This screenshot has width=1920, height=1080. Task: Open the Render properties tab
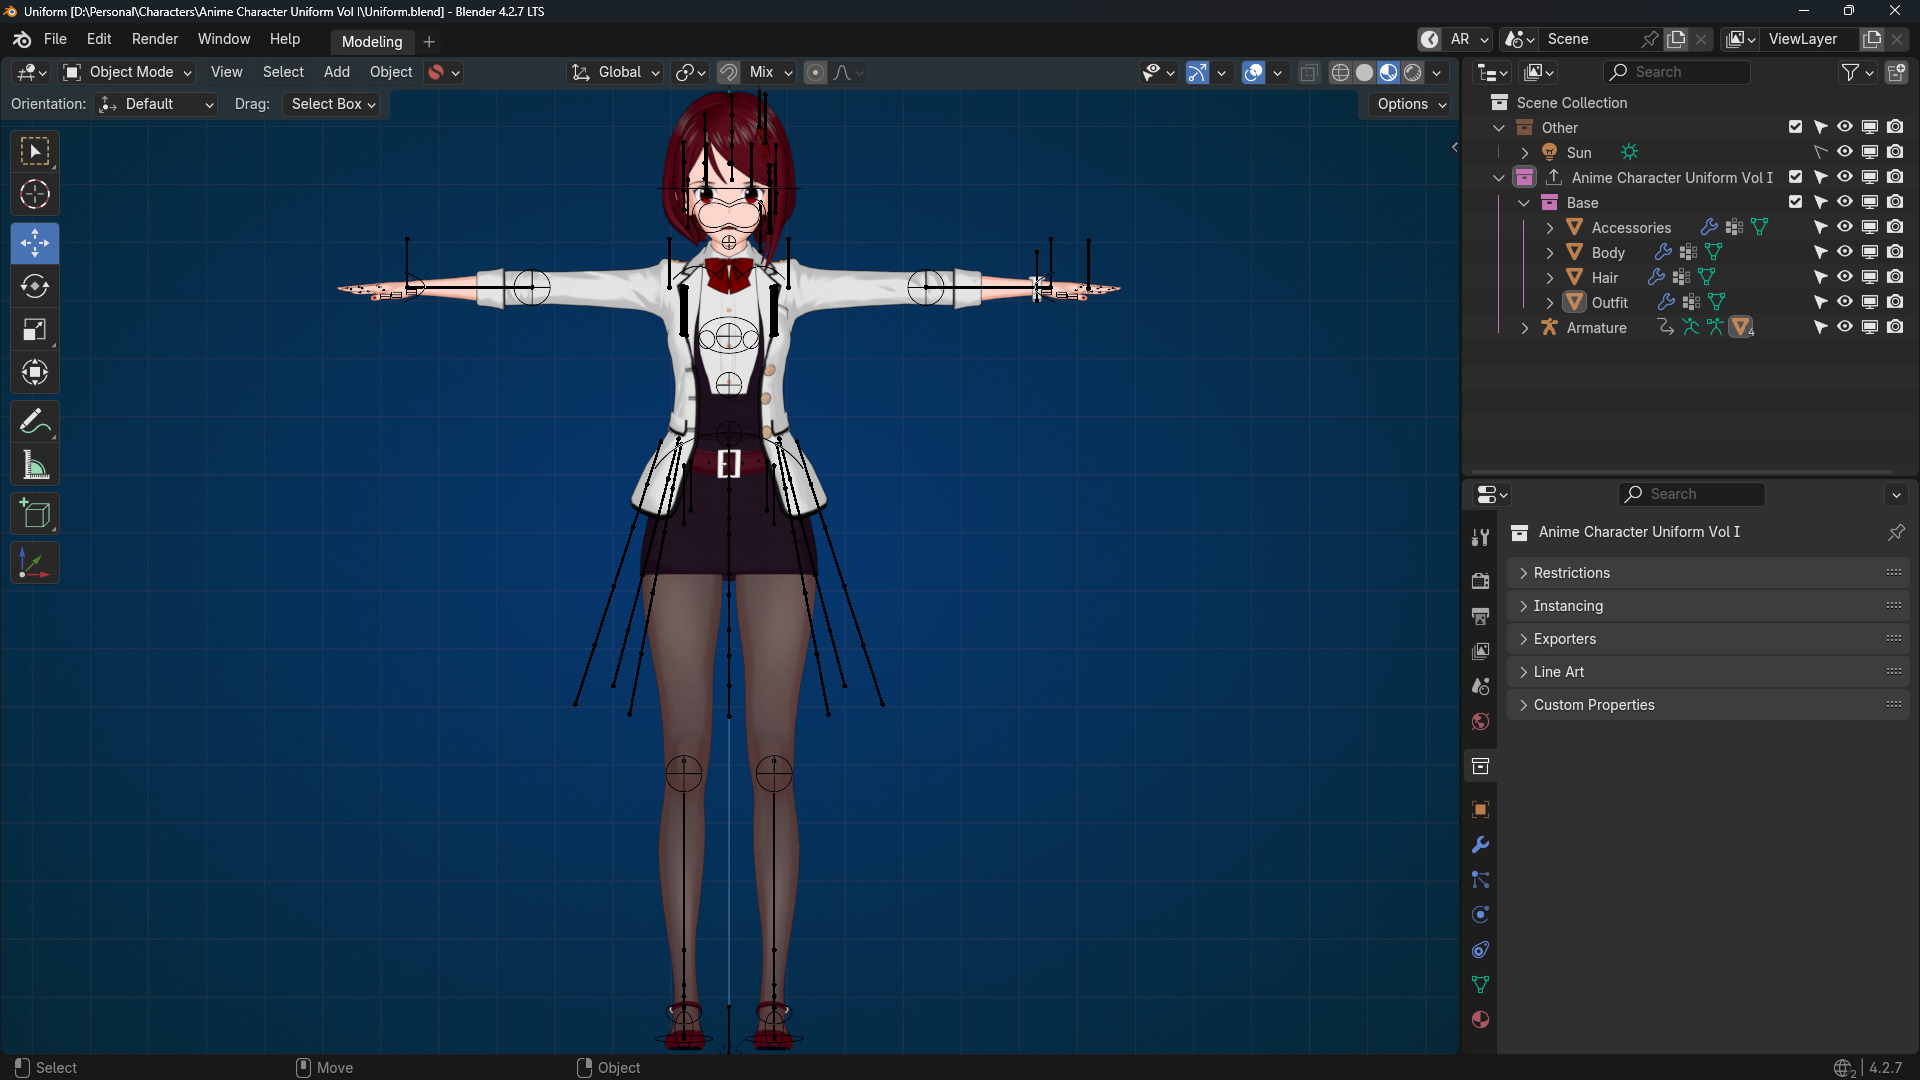coord(1481,581)
